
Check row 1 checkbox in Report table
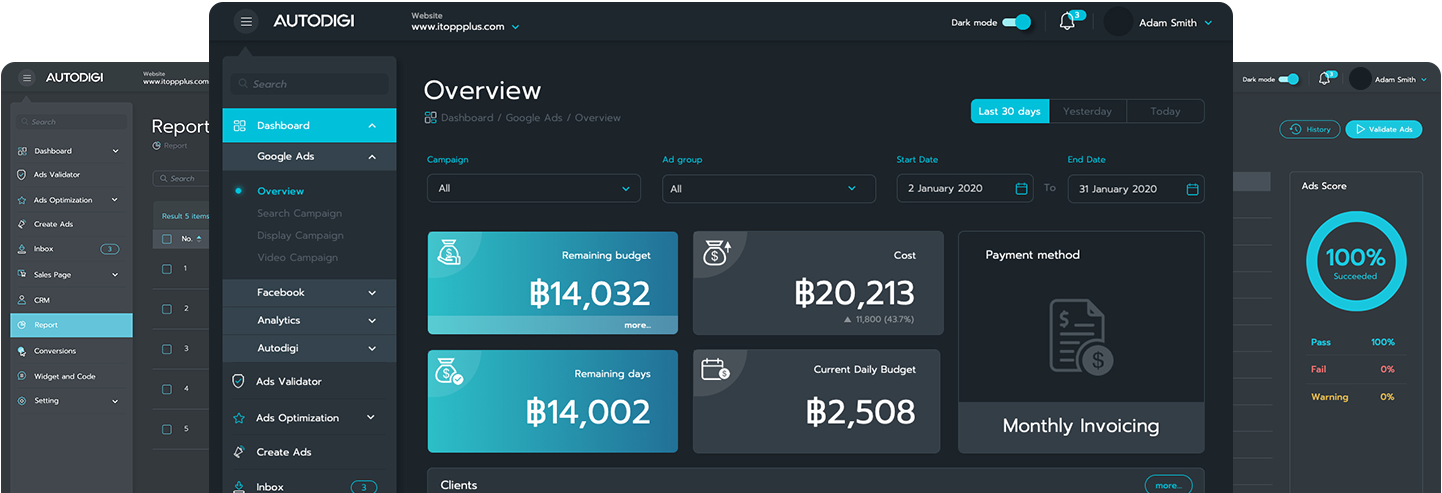pos(167,269)
